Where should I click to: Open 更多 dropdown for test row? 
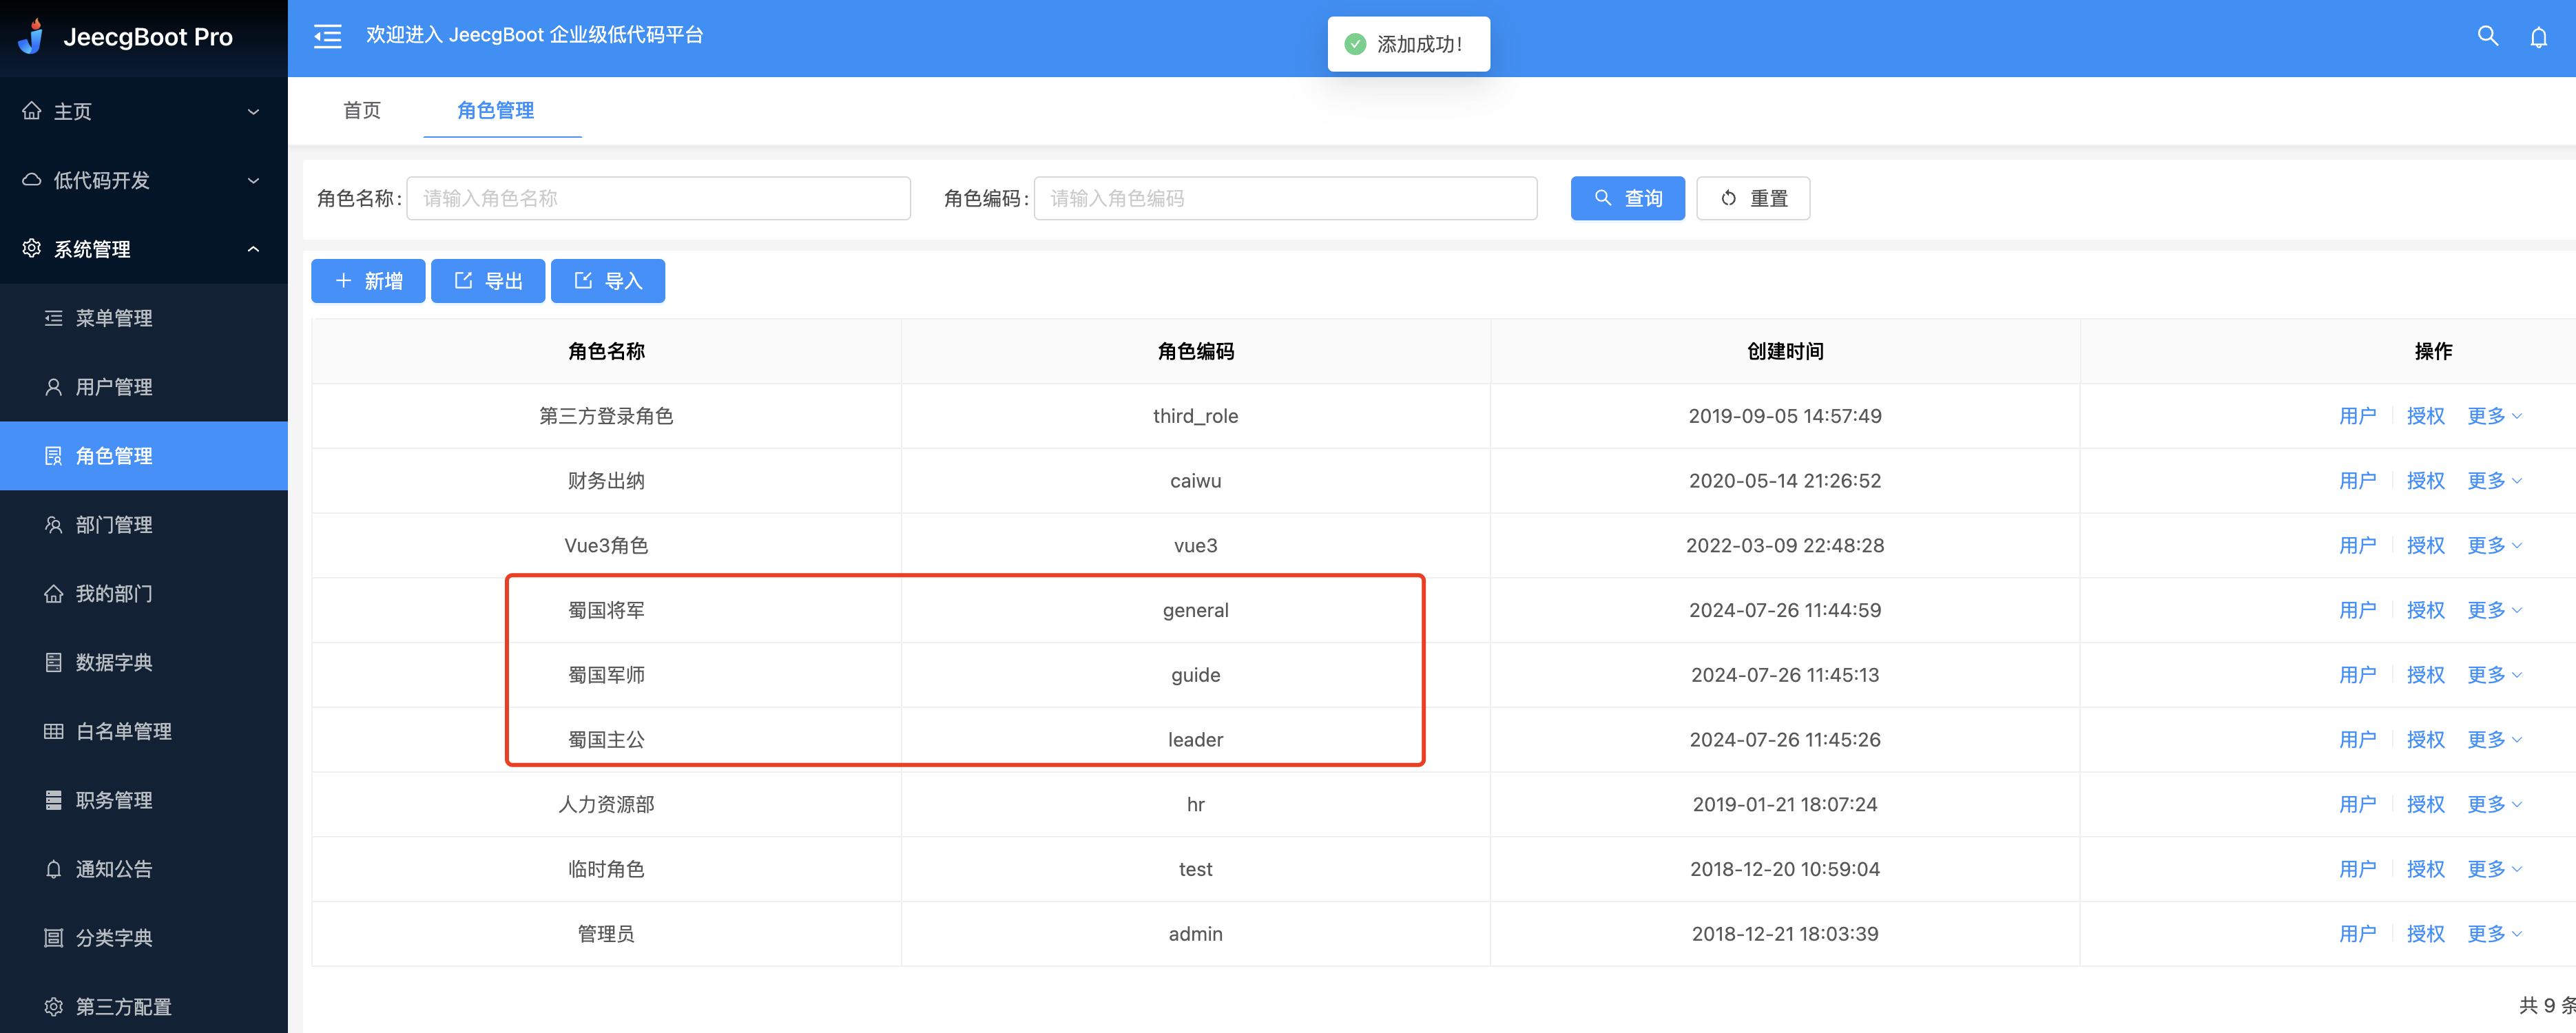pyautogui.click(x=2494, y=869)
